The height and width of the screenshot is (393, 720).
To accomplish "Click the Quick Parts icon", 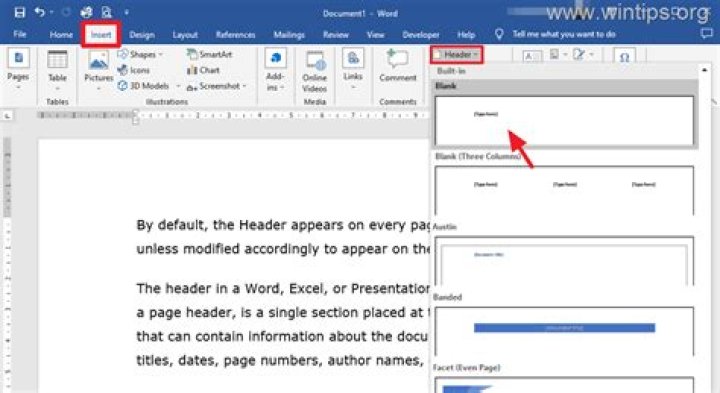I will [x=555, y=55].
